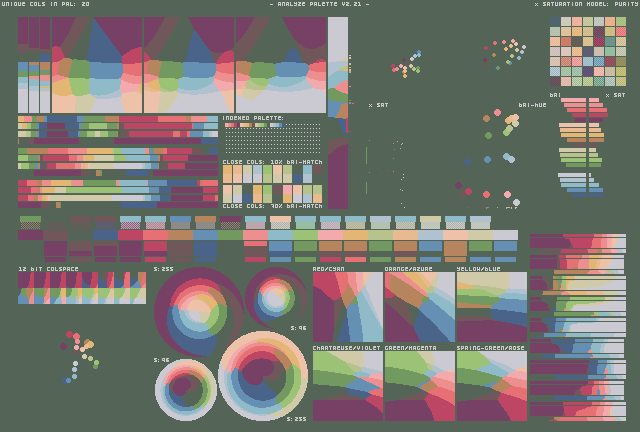640x432 pixels.
Task: Select the Green/Magenta mix diagram
Action: [419, 386]
